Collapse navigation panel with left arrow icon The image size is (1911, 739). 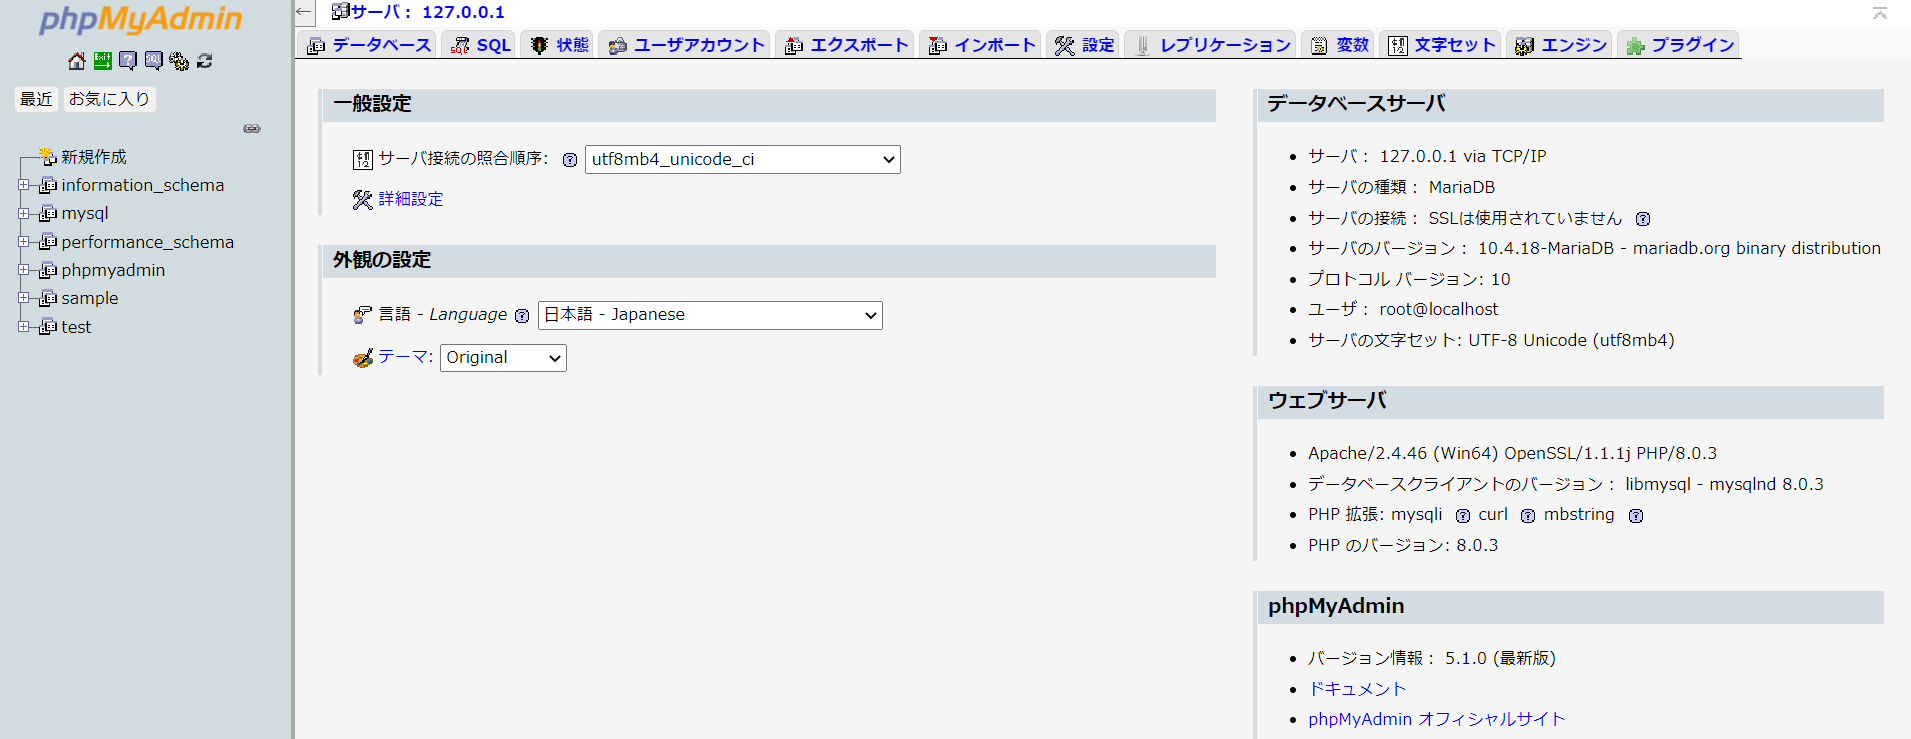[x=304, y=12]
